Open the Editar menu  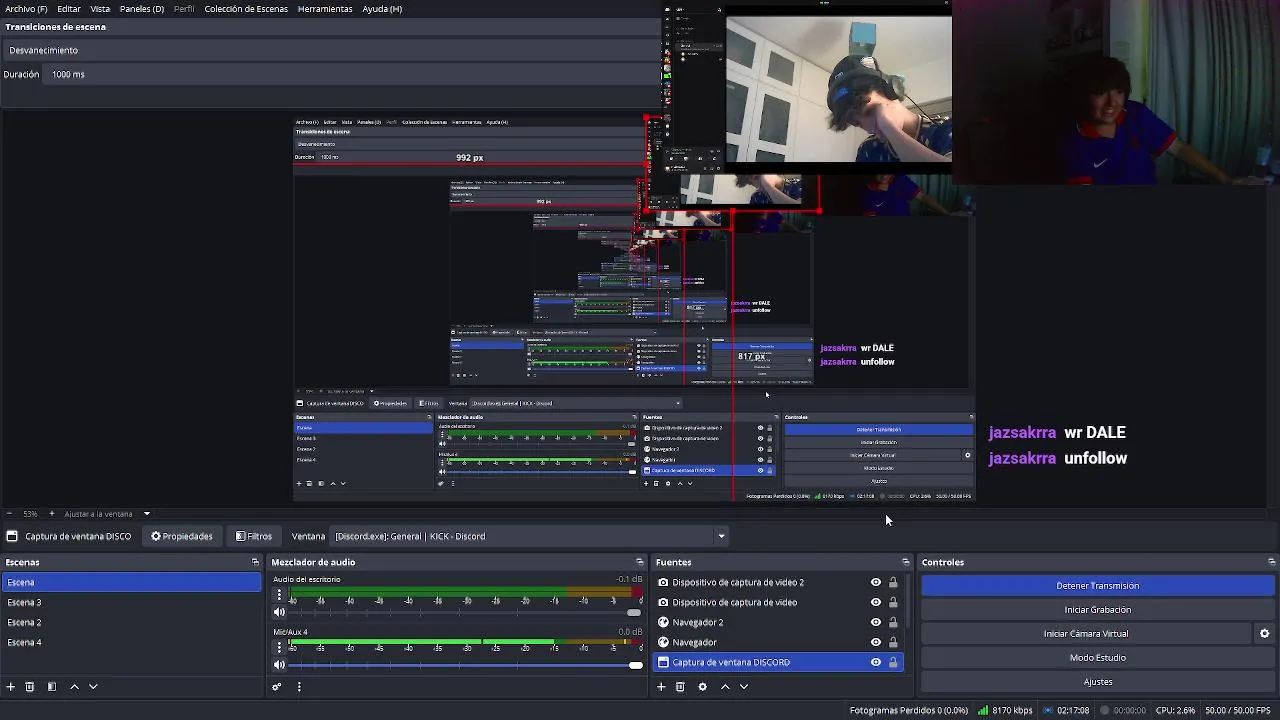point(69,9)
